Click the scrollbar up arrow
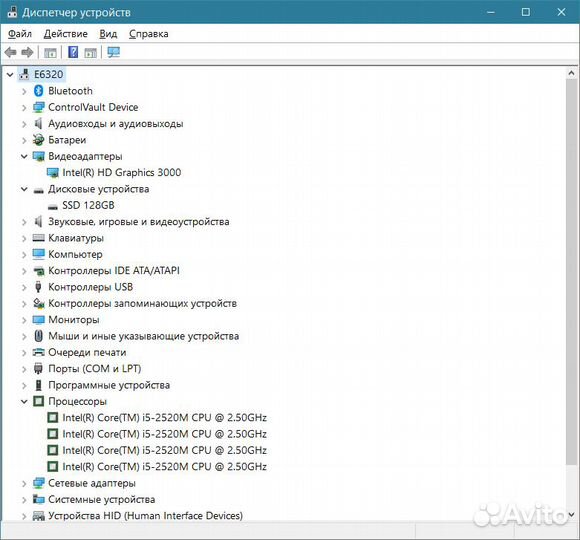This screenshot has height=540, width=580. point(571,73)
